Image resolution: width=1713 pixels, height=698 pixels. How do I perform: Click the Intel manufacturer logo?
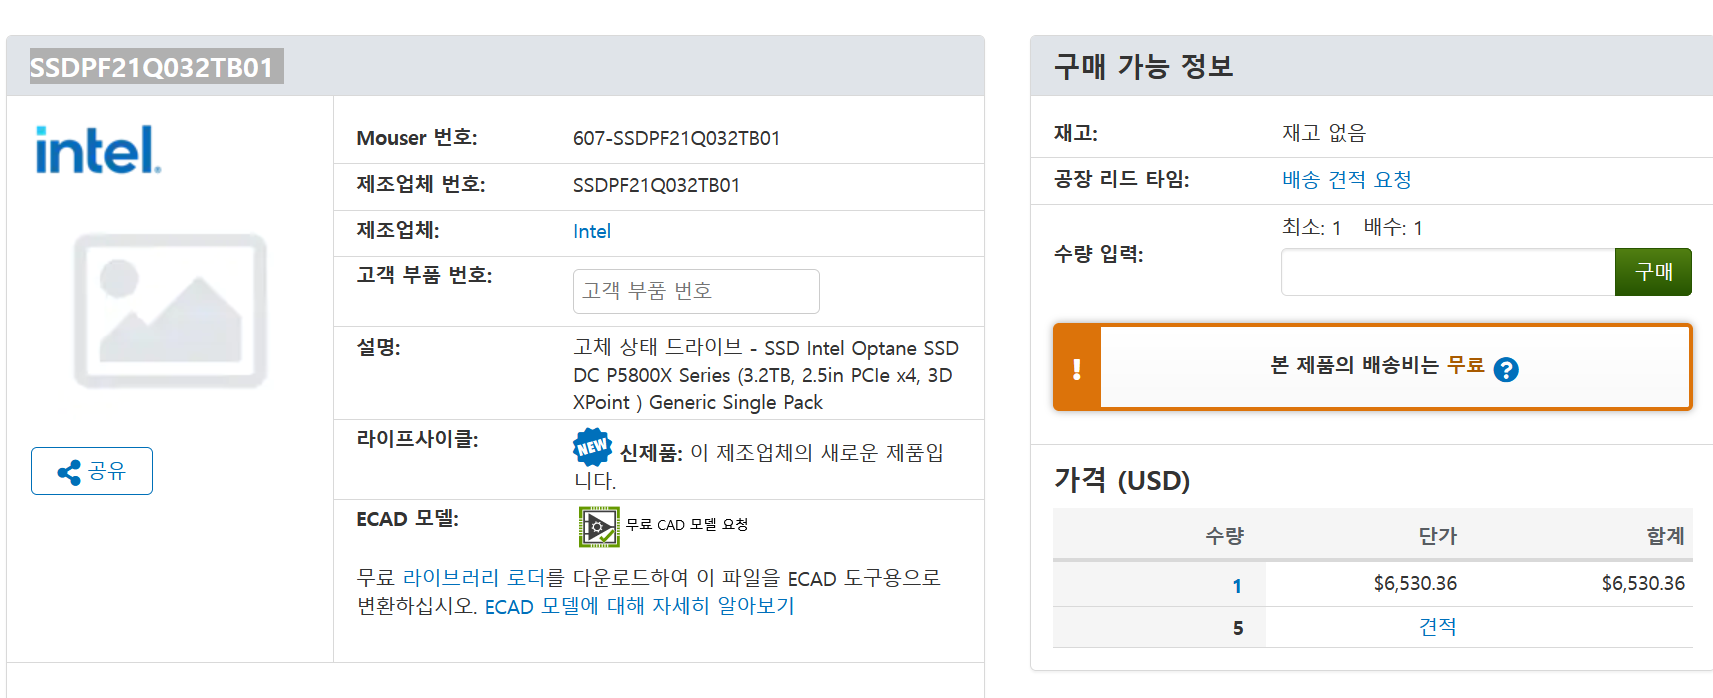coord(97,150)
